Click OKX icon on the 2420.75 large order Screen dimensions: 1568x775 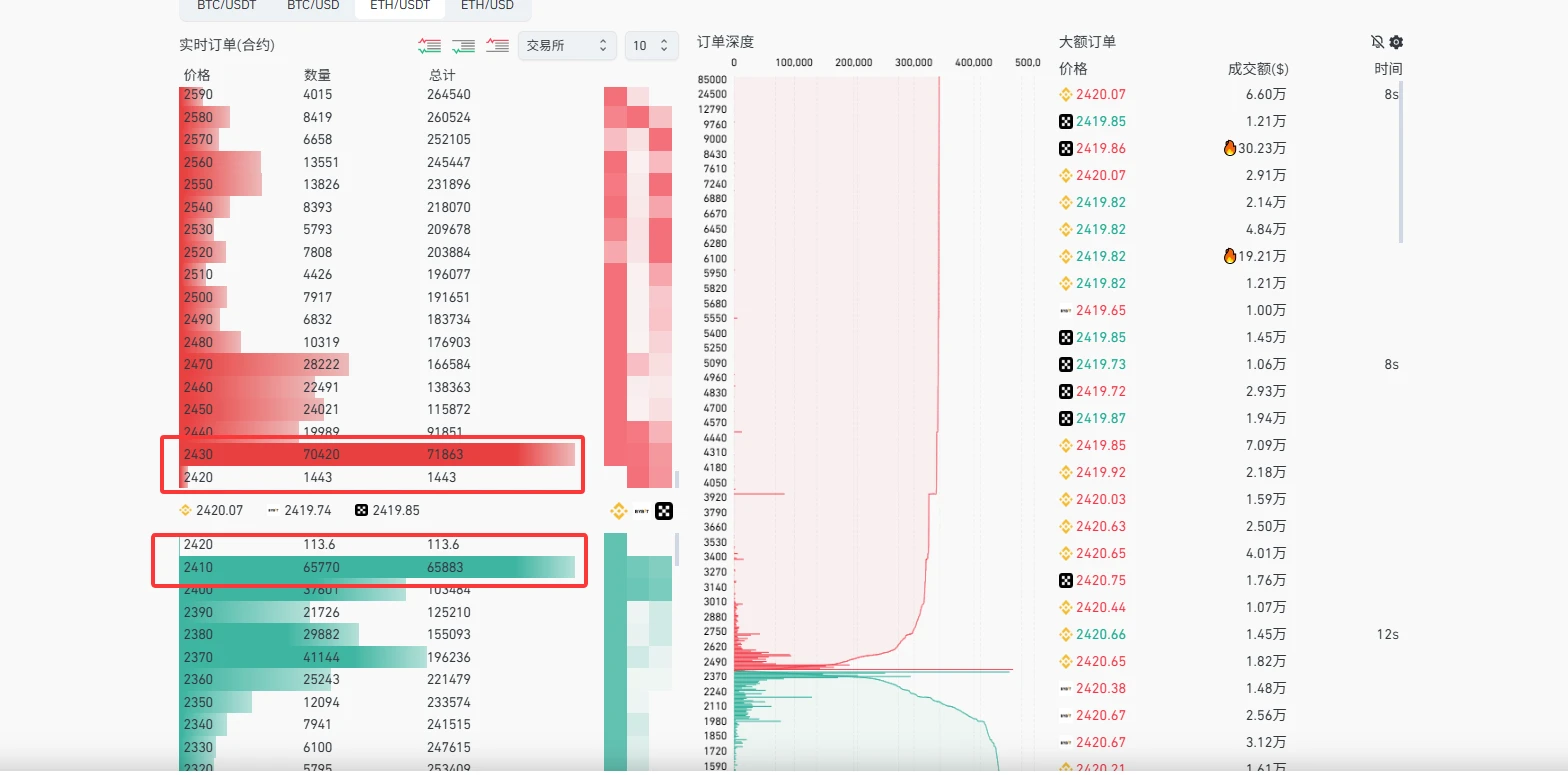[x=1066, y=580]
